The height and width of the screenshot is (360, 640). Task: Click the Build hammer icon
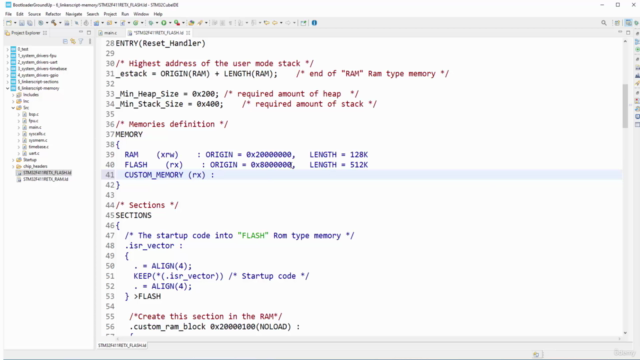coord(54,23)
